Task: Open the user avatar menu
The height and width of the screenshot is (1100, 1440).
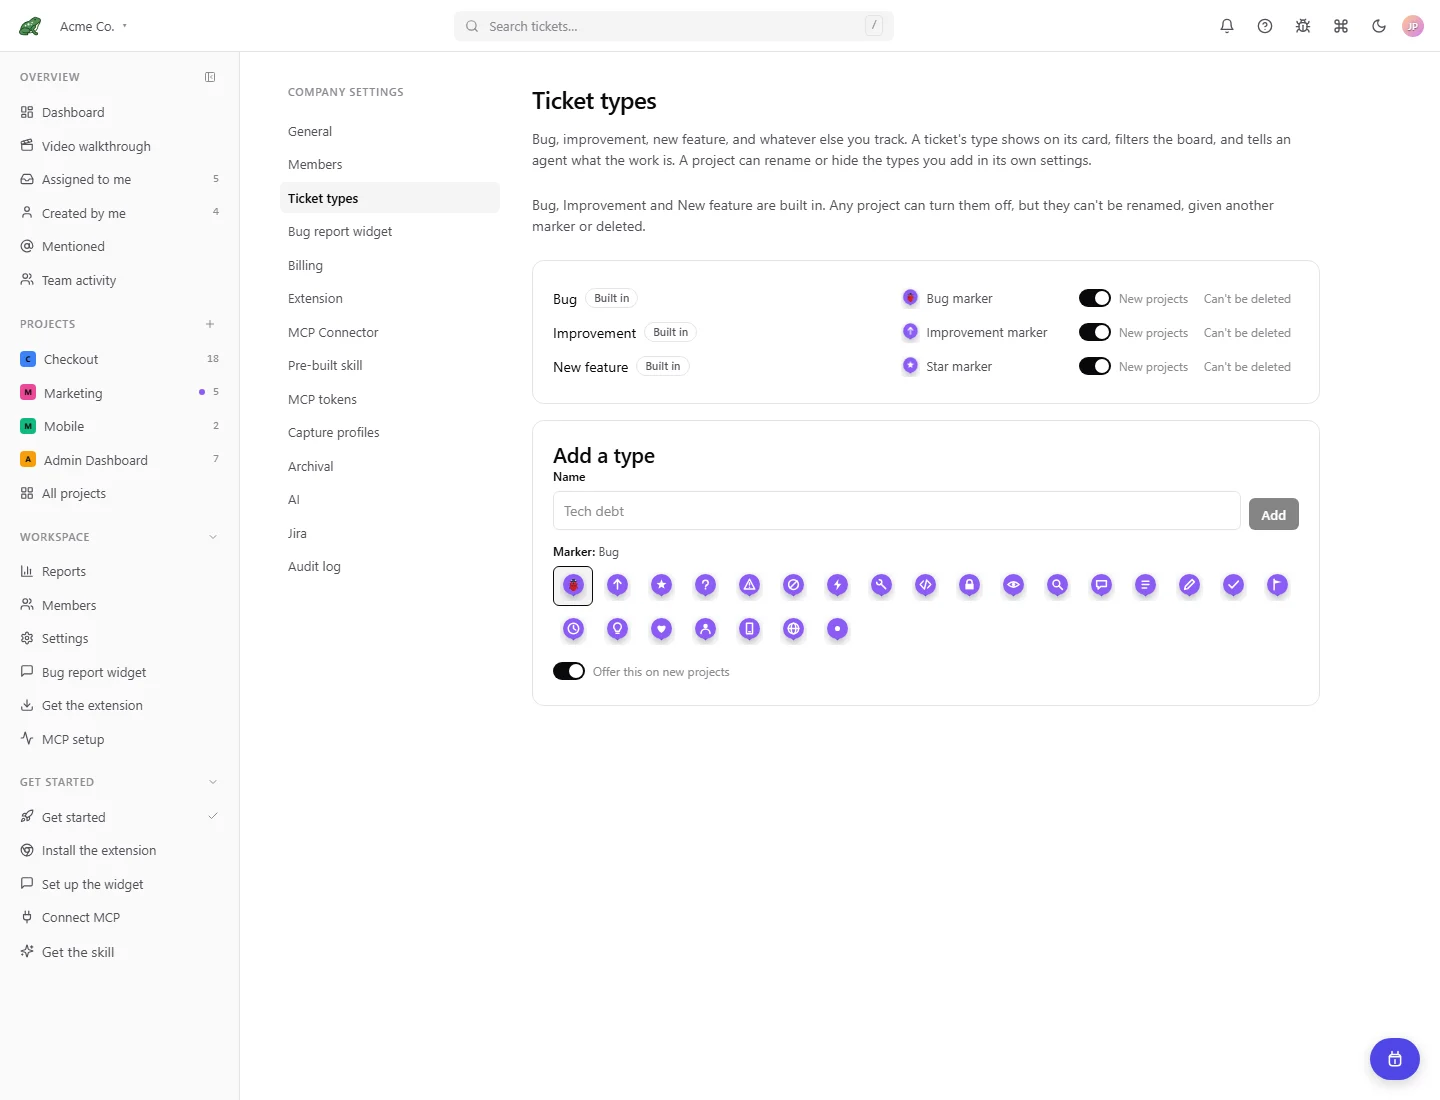Action: tap(1413, 26)
